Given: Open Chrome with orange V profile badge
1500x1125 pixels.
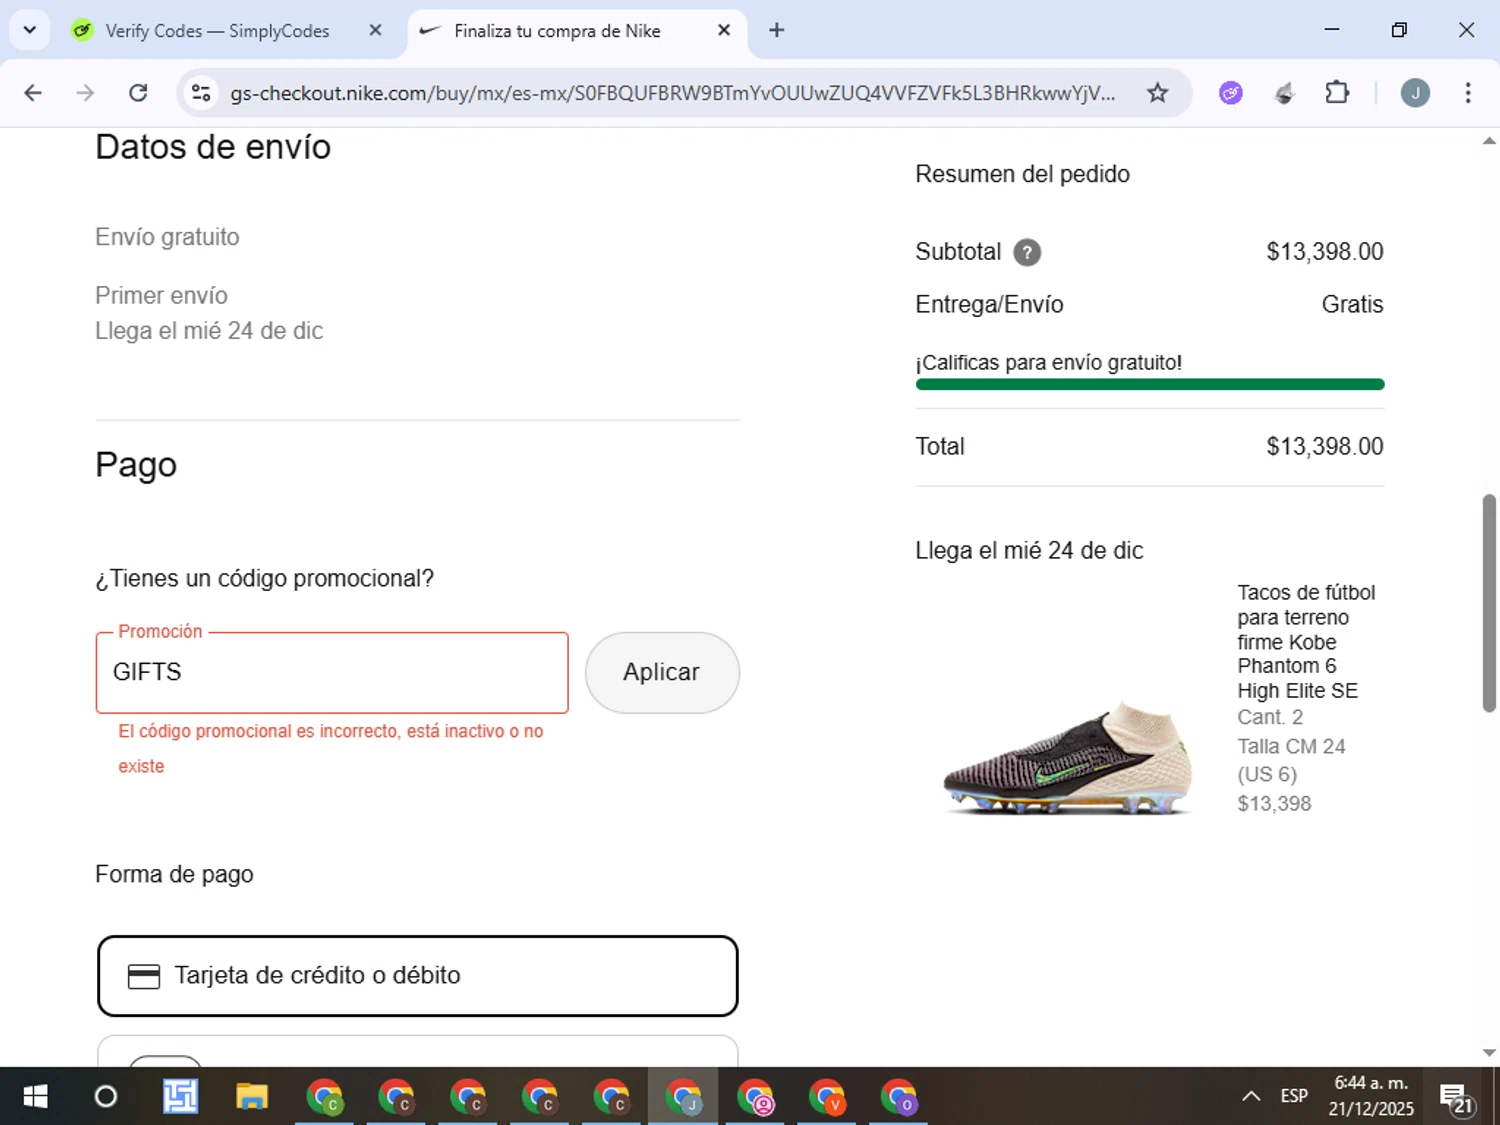Looking at the screenshot, I should 827,1097.
